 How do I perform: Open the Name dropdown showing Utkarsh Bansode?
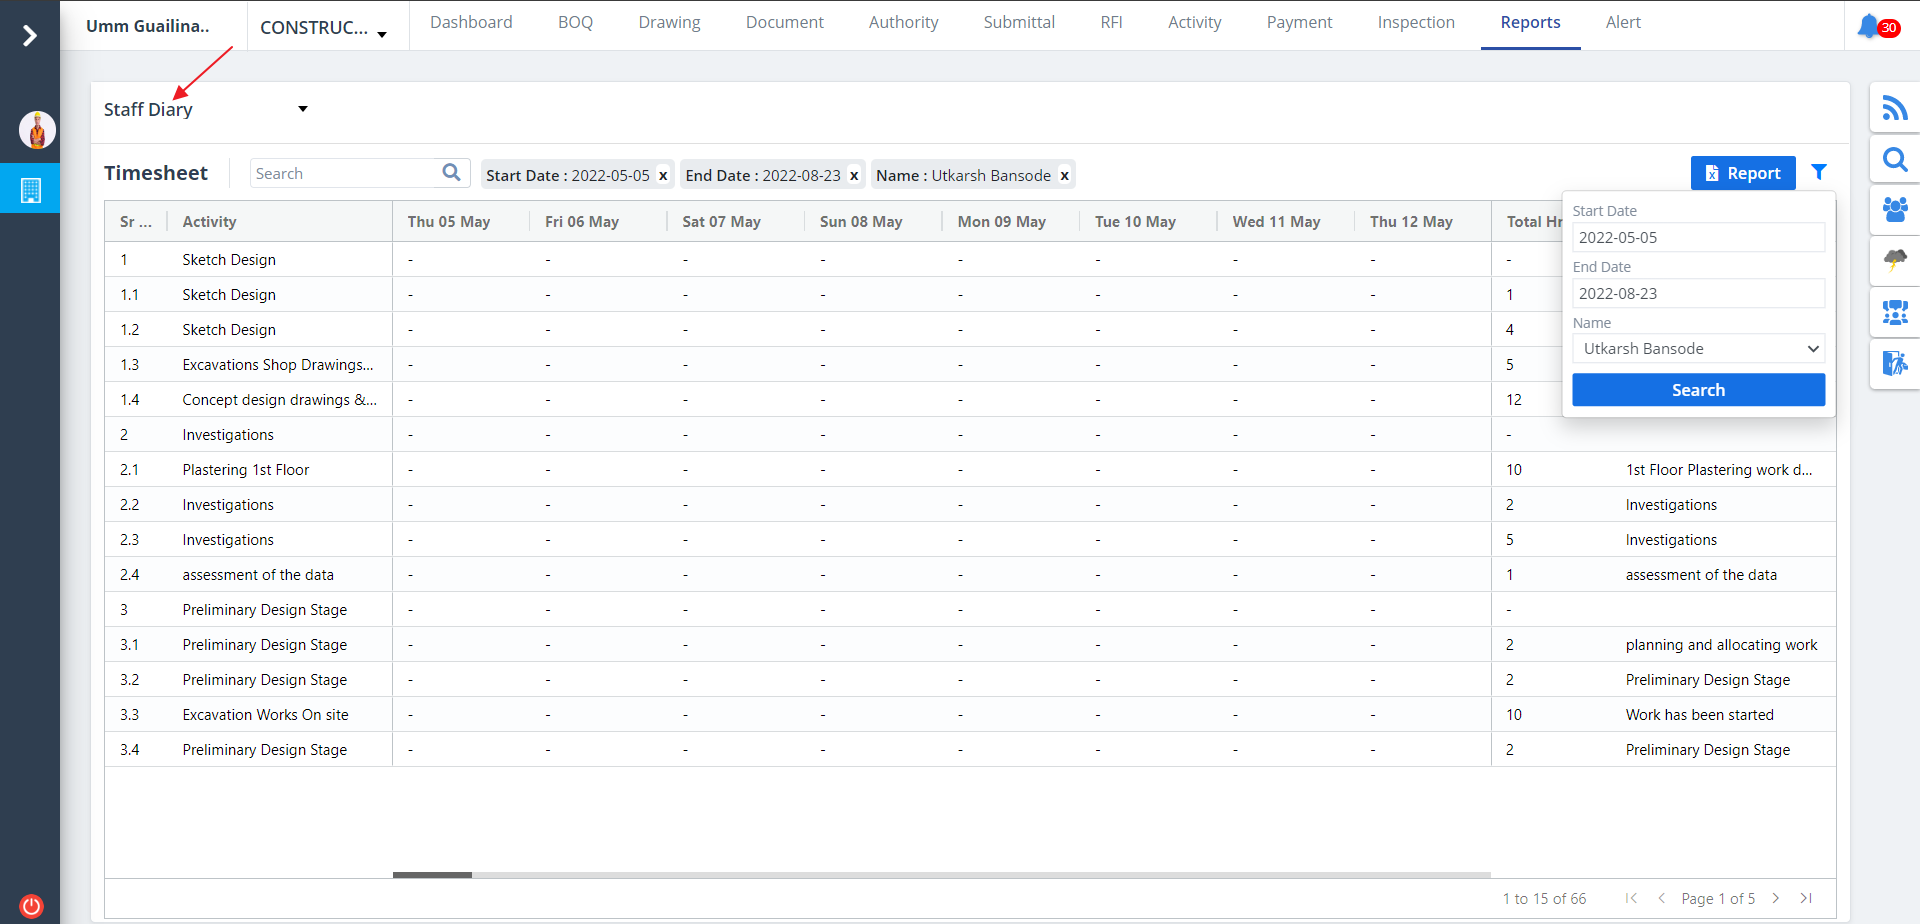[x=1698, y=349]
